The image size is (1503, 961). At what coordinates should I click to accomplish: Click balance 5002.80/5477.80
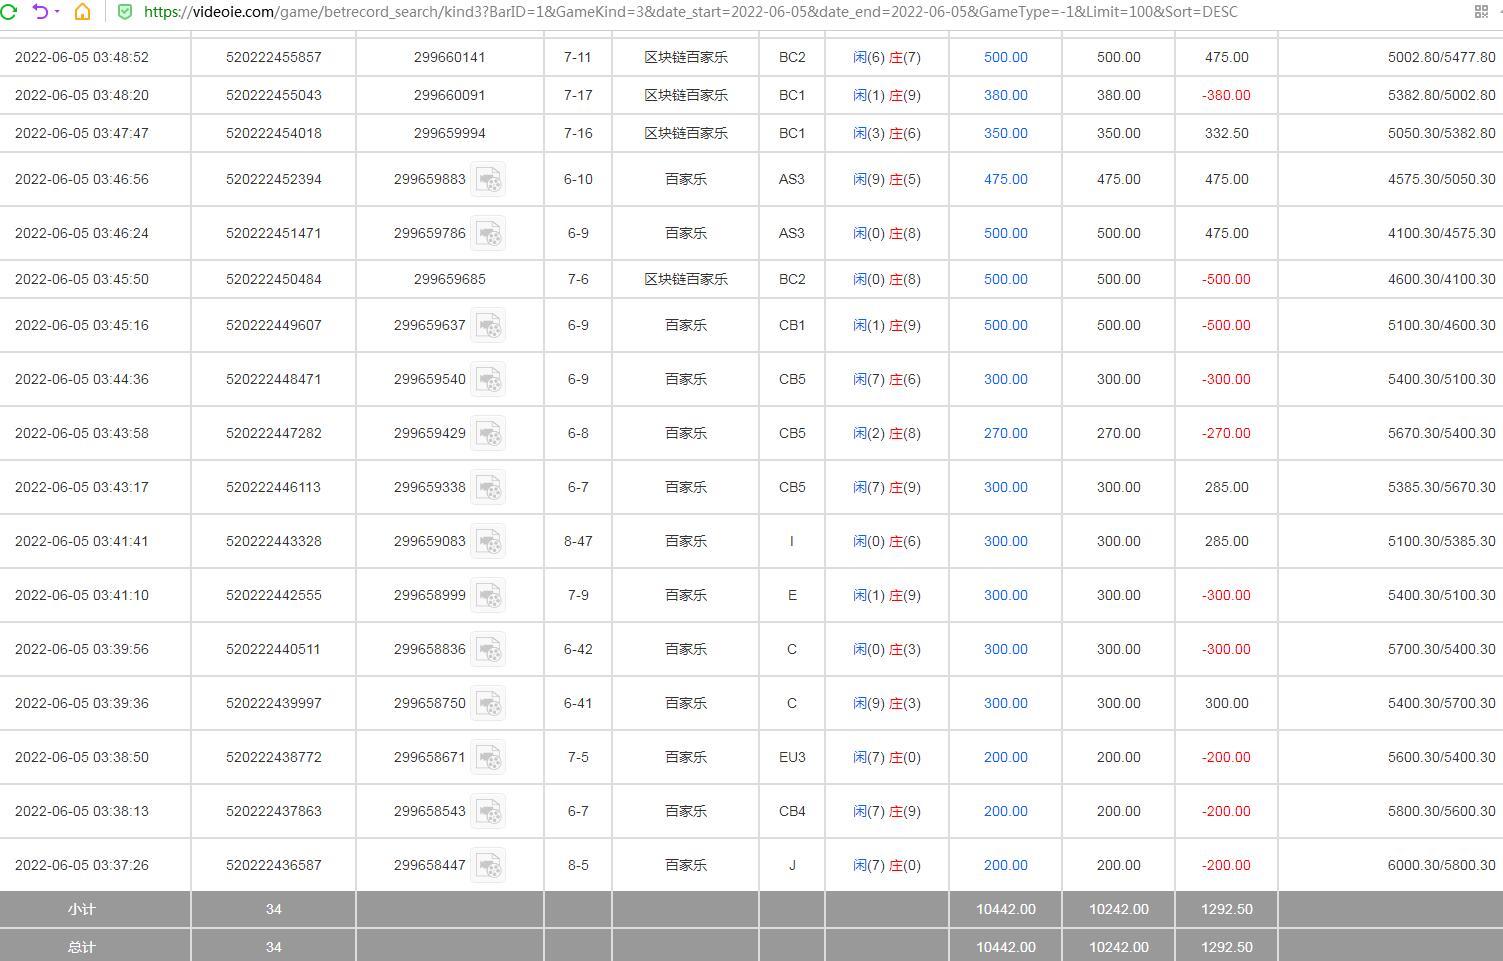pos(1442,57)
